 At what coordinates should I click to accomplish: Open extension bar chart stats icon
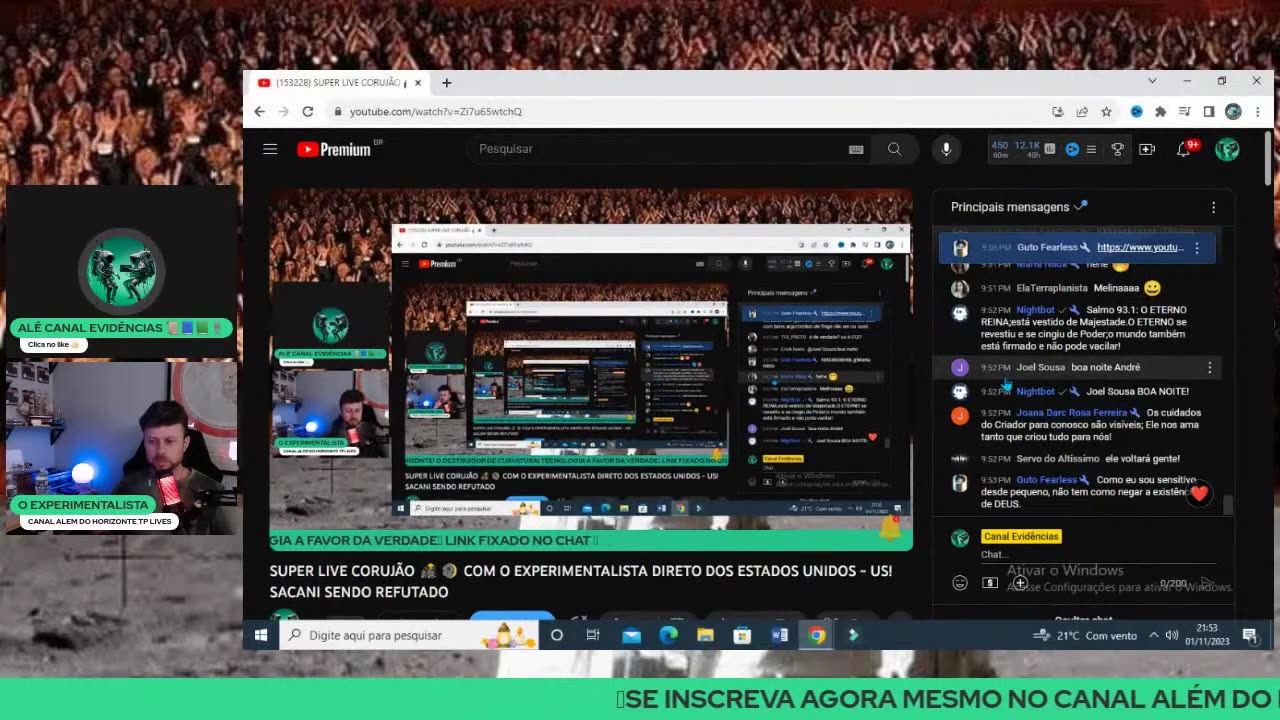[x=1050, y=149]
